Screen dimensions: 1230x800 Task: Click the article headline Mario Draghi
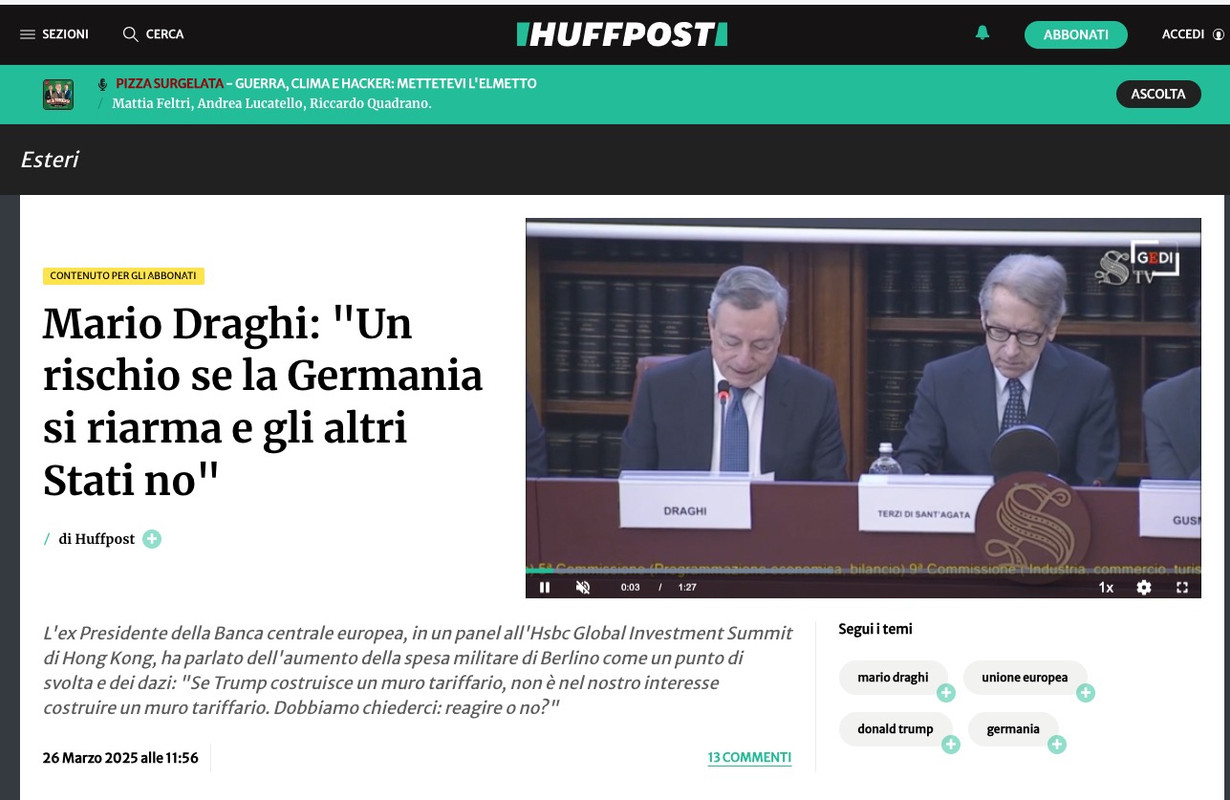click(x=263, y=402)
